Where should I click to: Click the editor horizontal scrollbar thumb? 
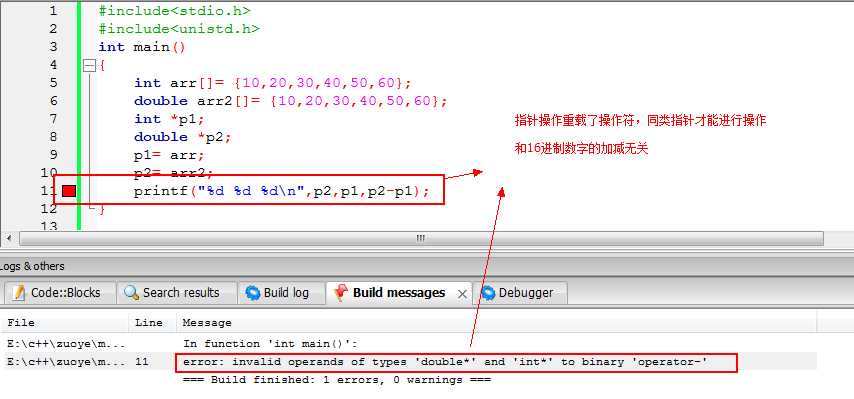[x=421, y=238]
